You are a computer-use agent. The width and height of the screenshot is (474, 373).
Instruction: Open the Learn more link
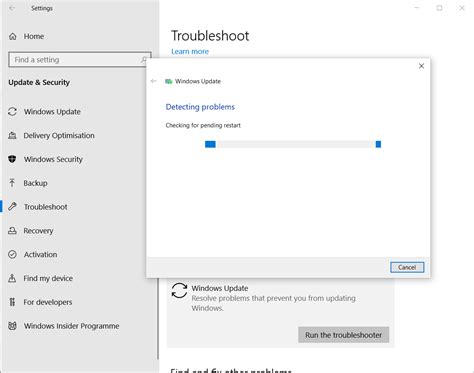190,52
